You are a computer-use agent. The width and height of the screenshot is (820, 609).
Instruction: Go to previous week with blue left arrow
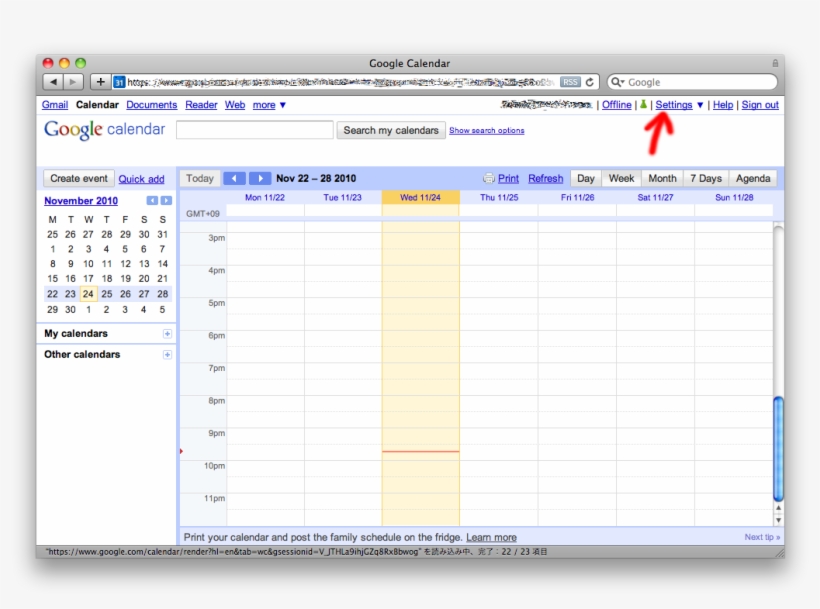(234, 178)
